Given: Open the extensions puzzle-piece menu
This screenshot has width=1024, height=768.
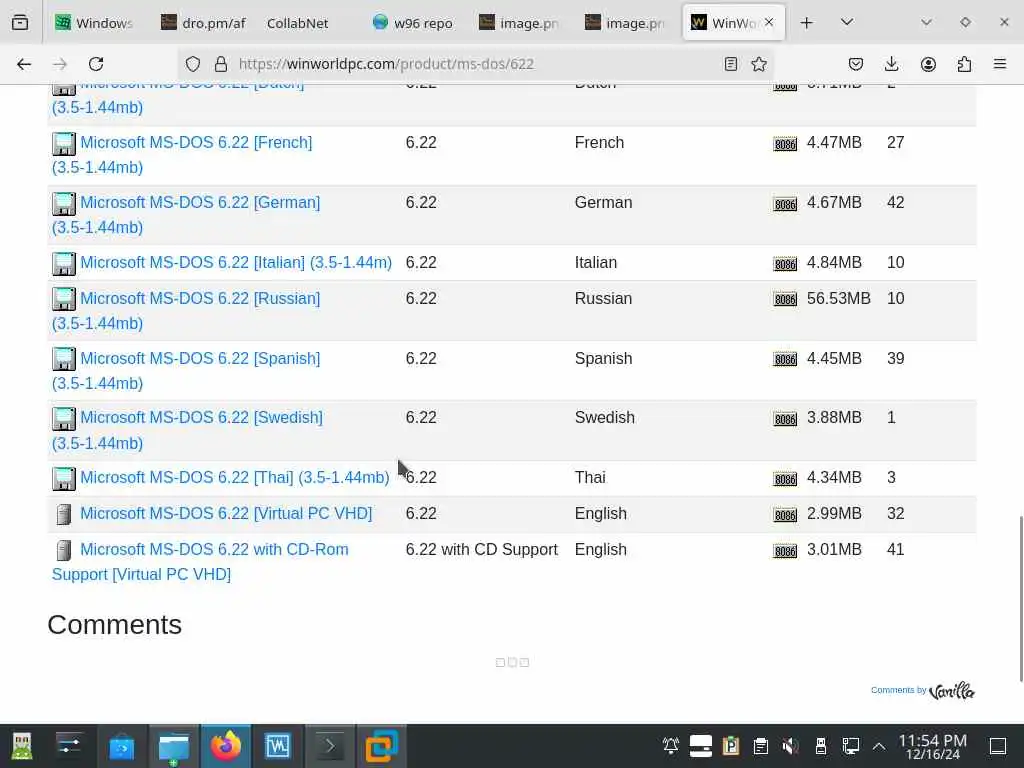Looking at the screenshot, I should (964, 64).
